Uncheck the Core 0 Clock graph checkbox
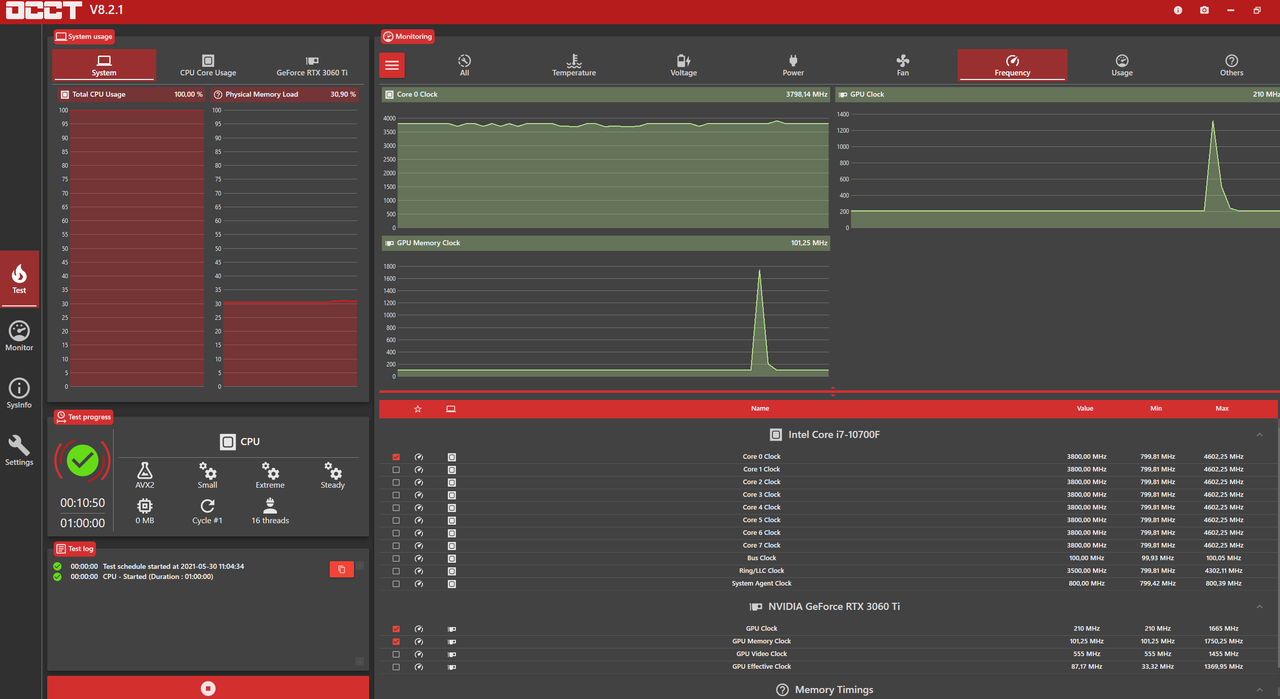The height and width of the screenshot is (699, 1280). point(396,457)
